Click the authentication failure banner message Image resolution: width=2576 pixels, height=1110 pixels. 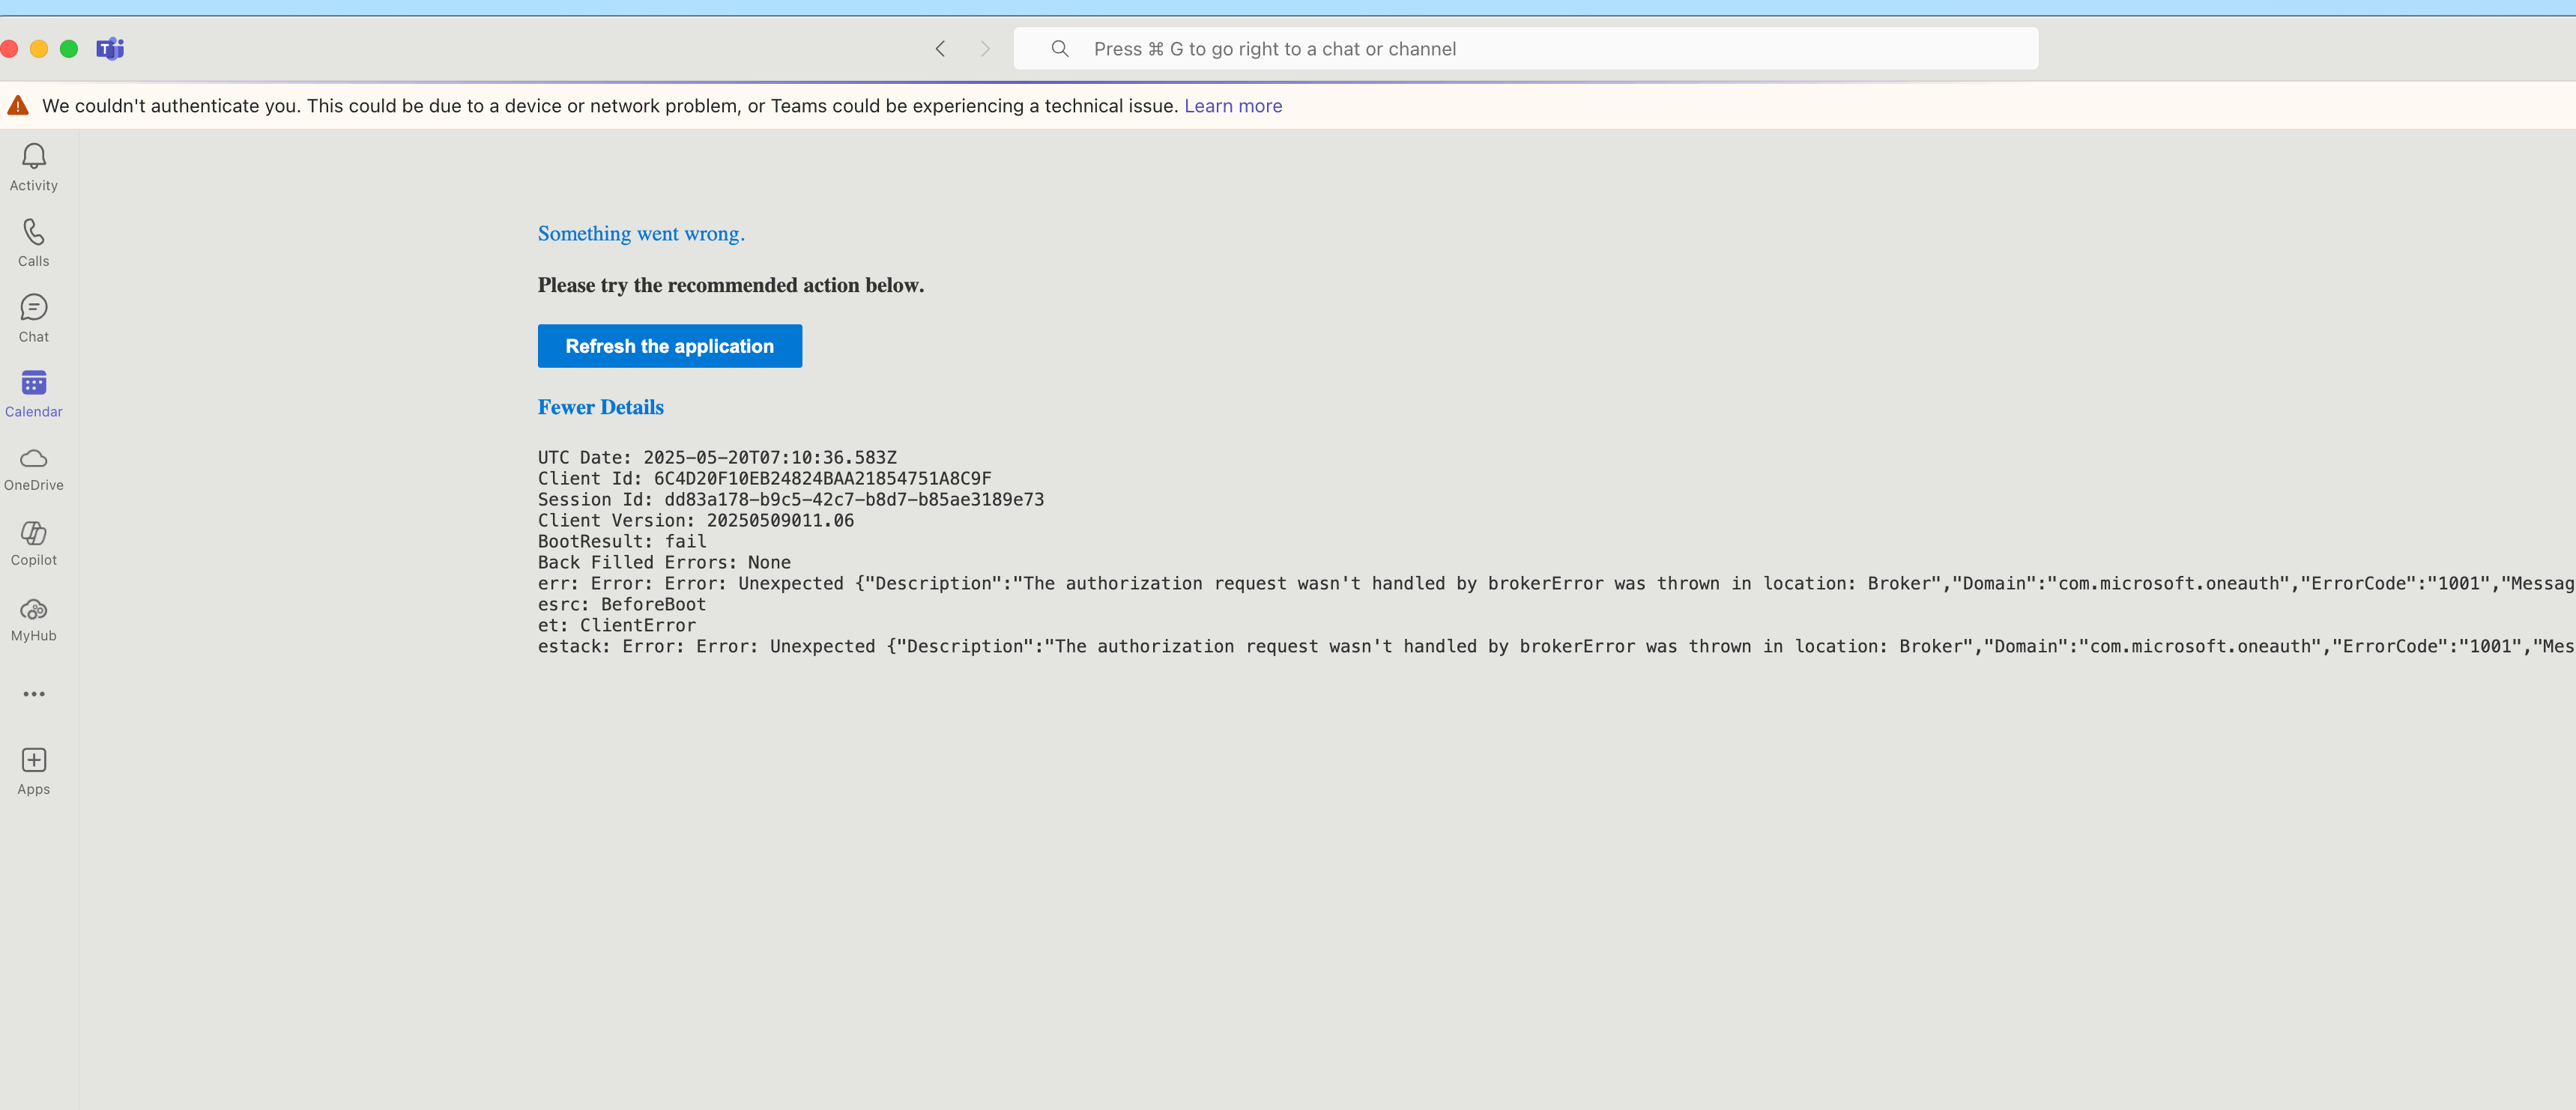[610, 106]
